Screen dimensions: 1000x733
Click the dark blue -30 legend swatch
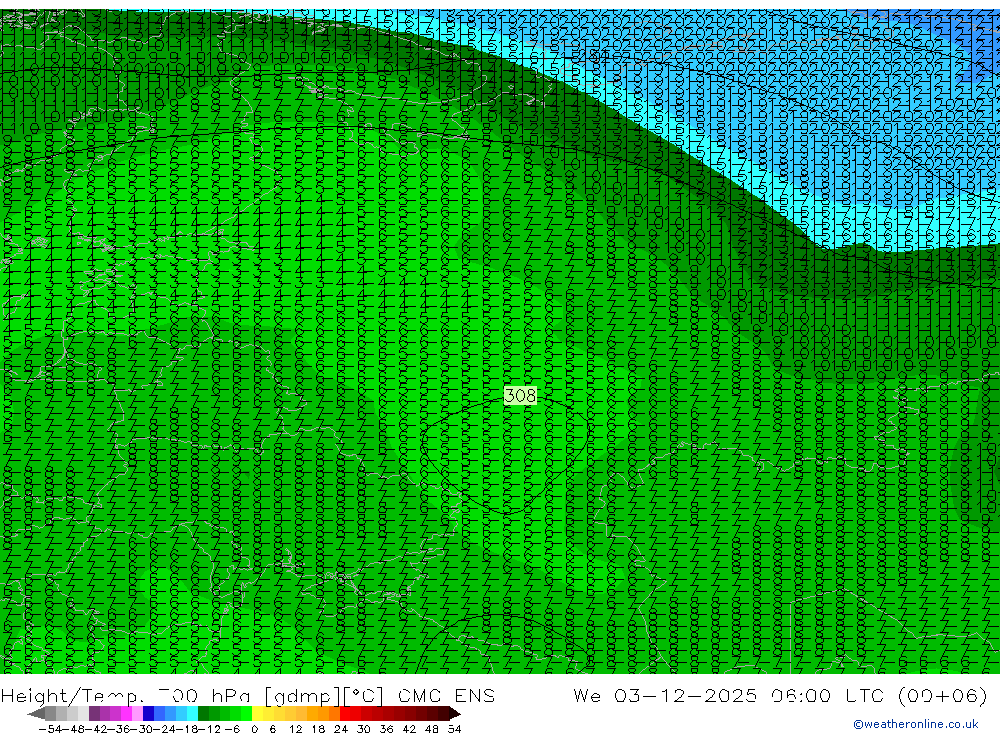click(x=148, y=714)
